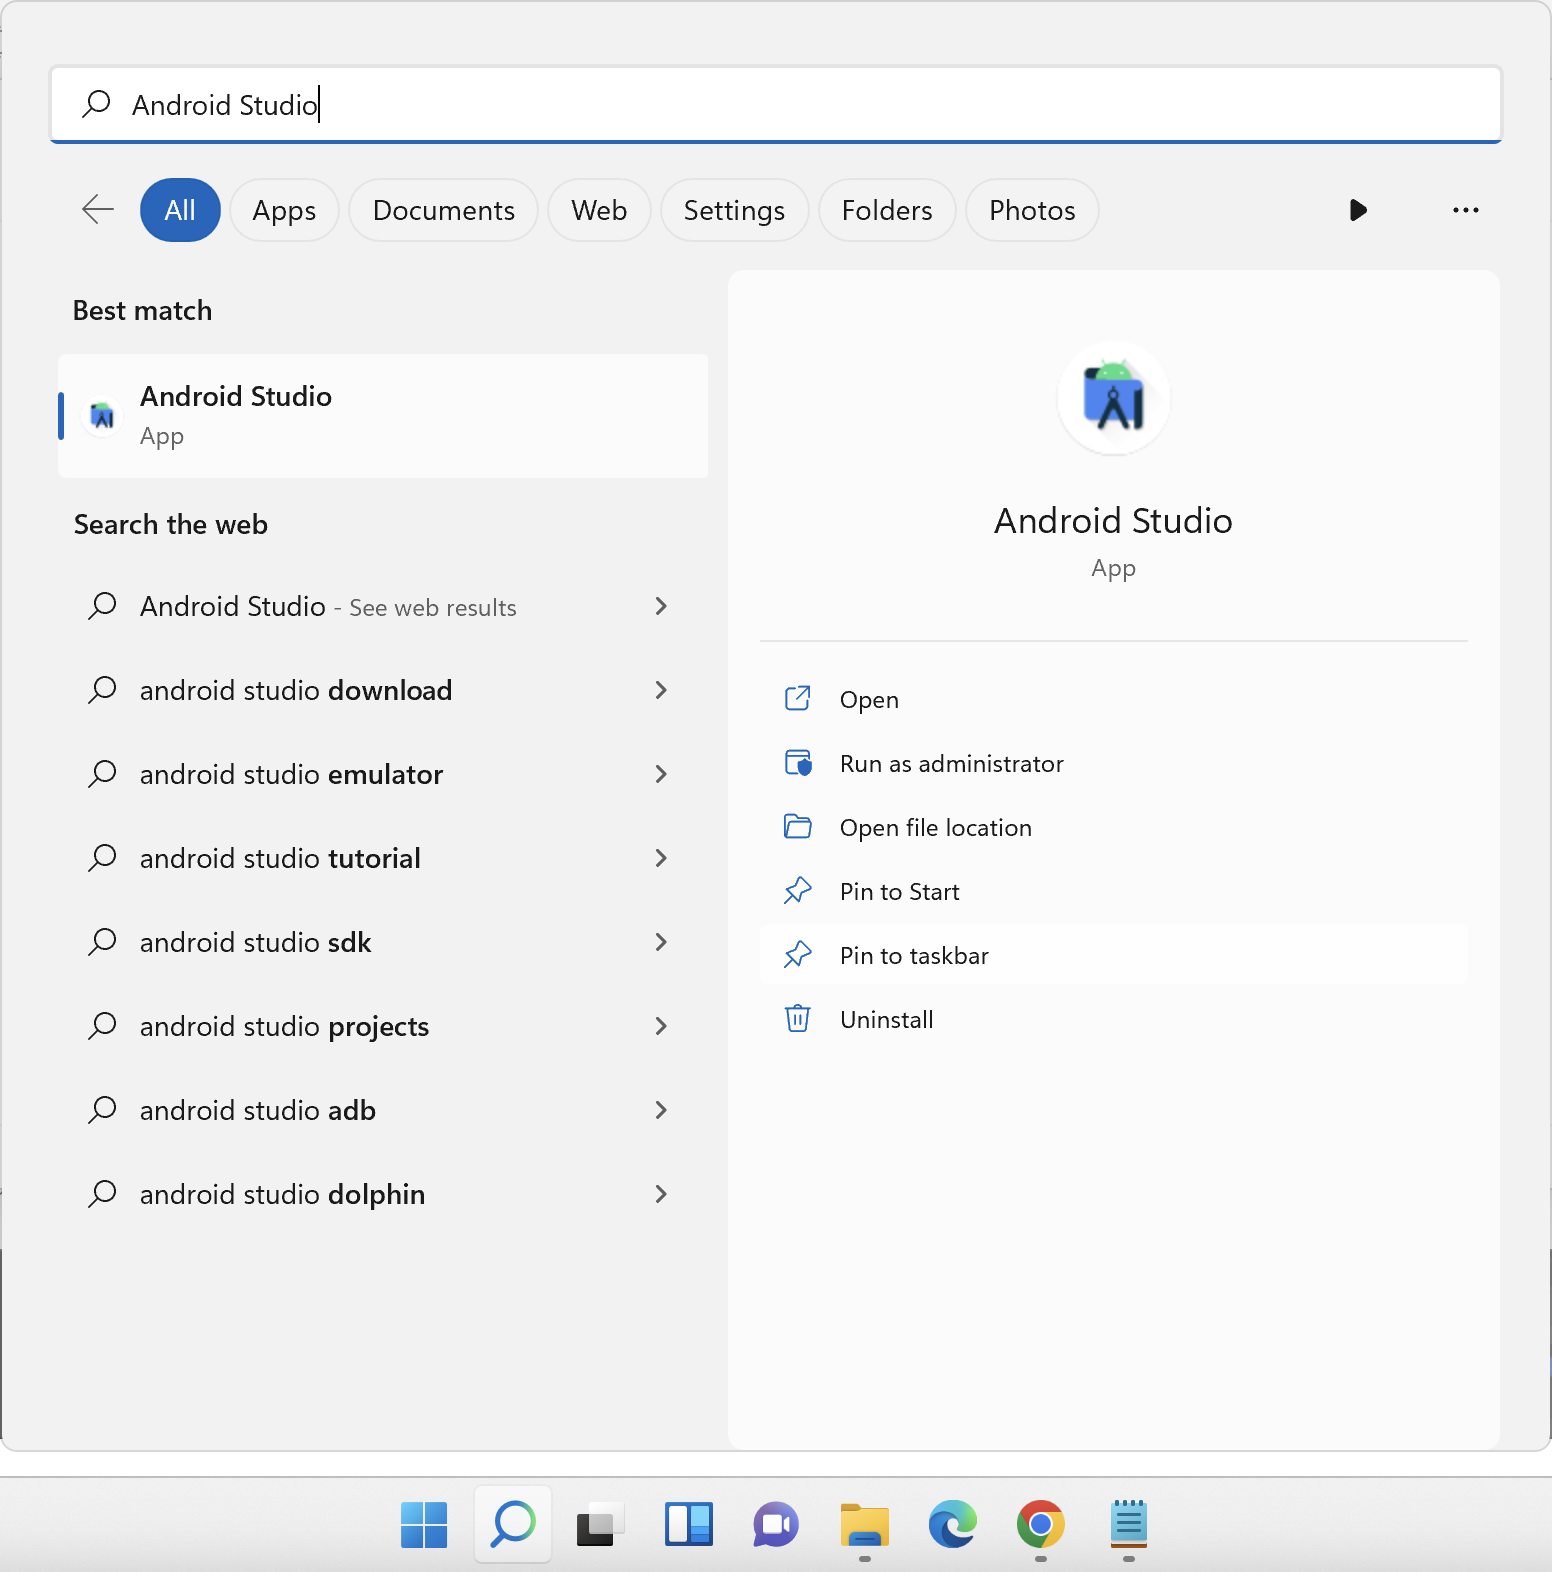Click search icon beside 'android studio adb'
1552x1572 pixels.
tap(102, 1110)
